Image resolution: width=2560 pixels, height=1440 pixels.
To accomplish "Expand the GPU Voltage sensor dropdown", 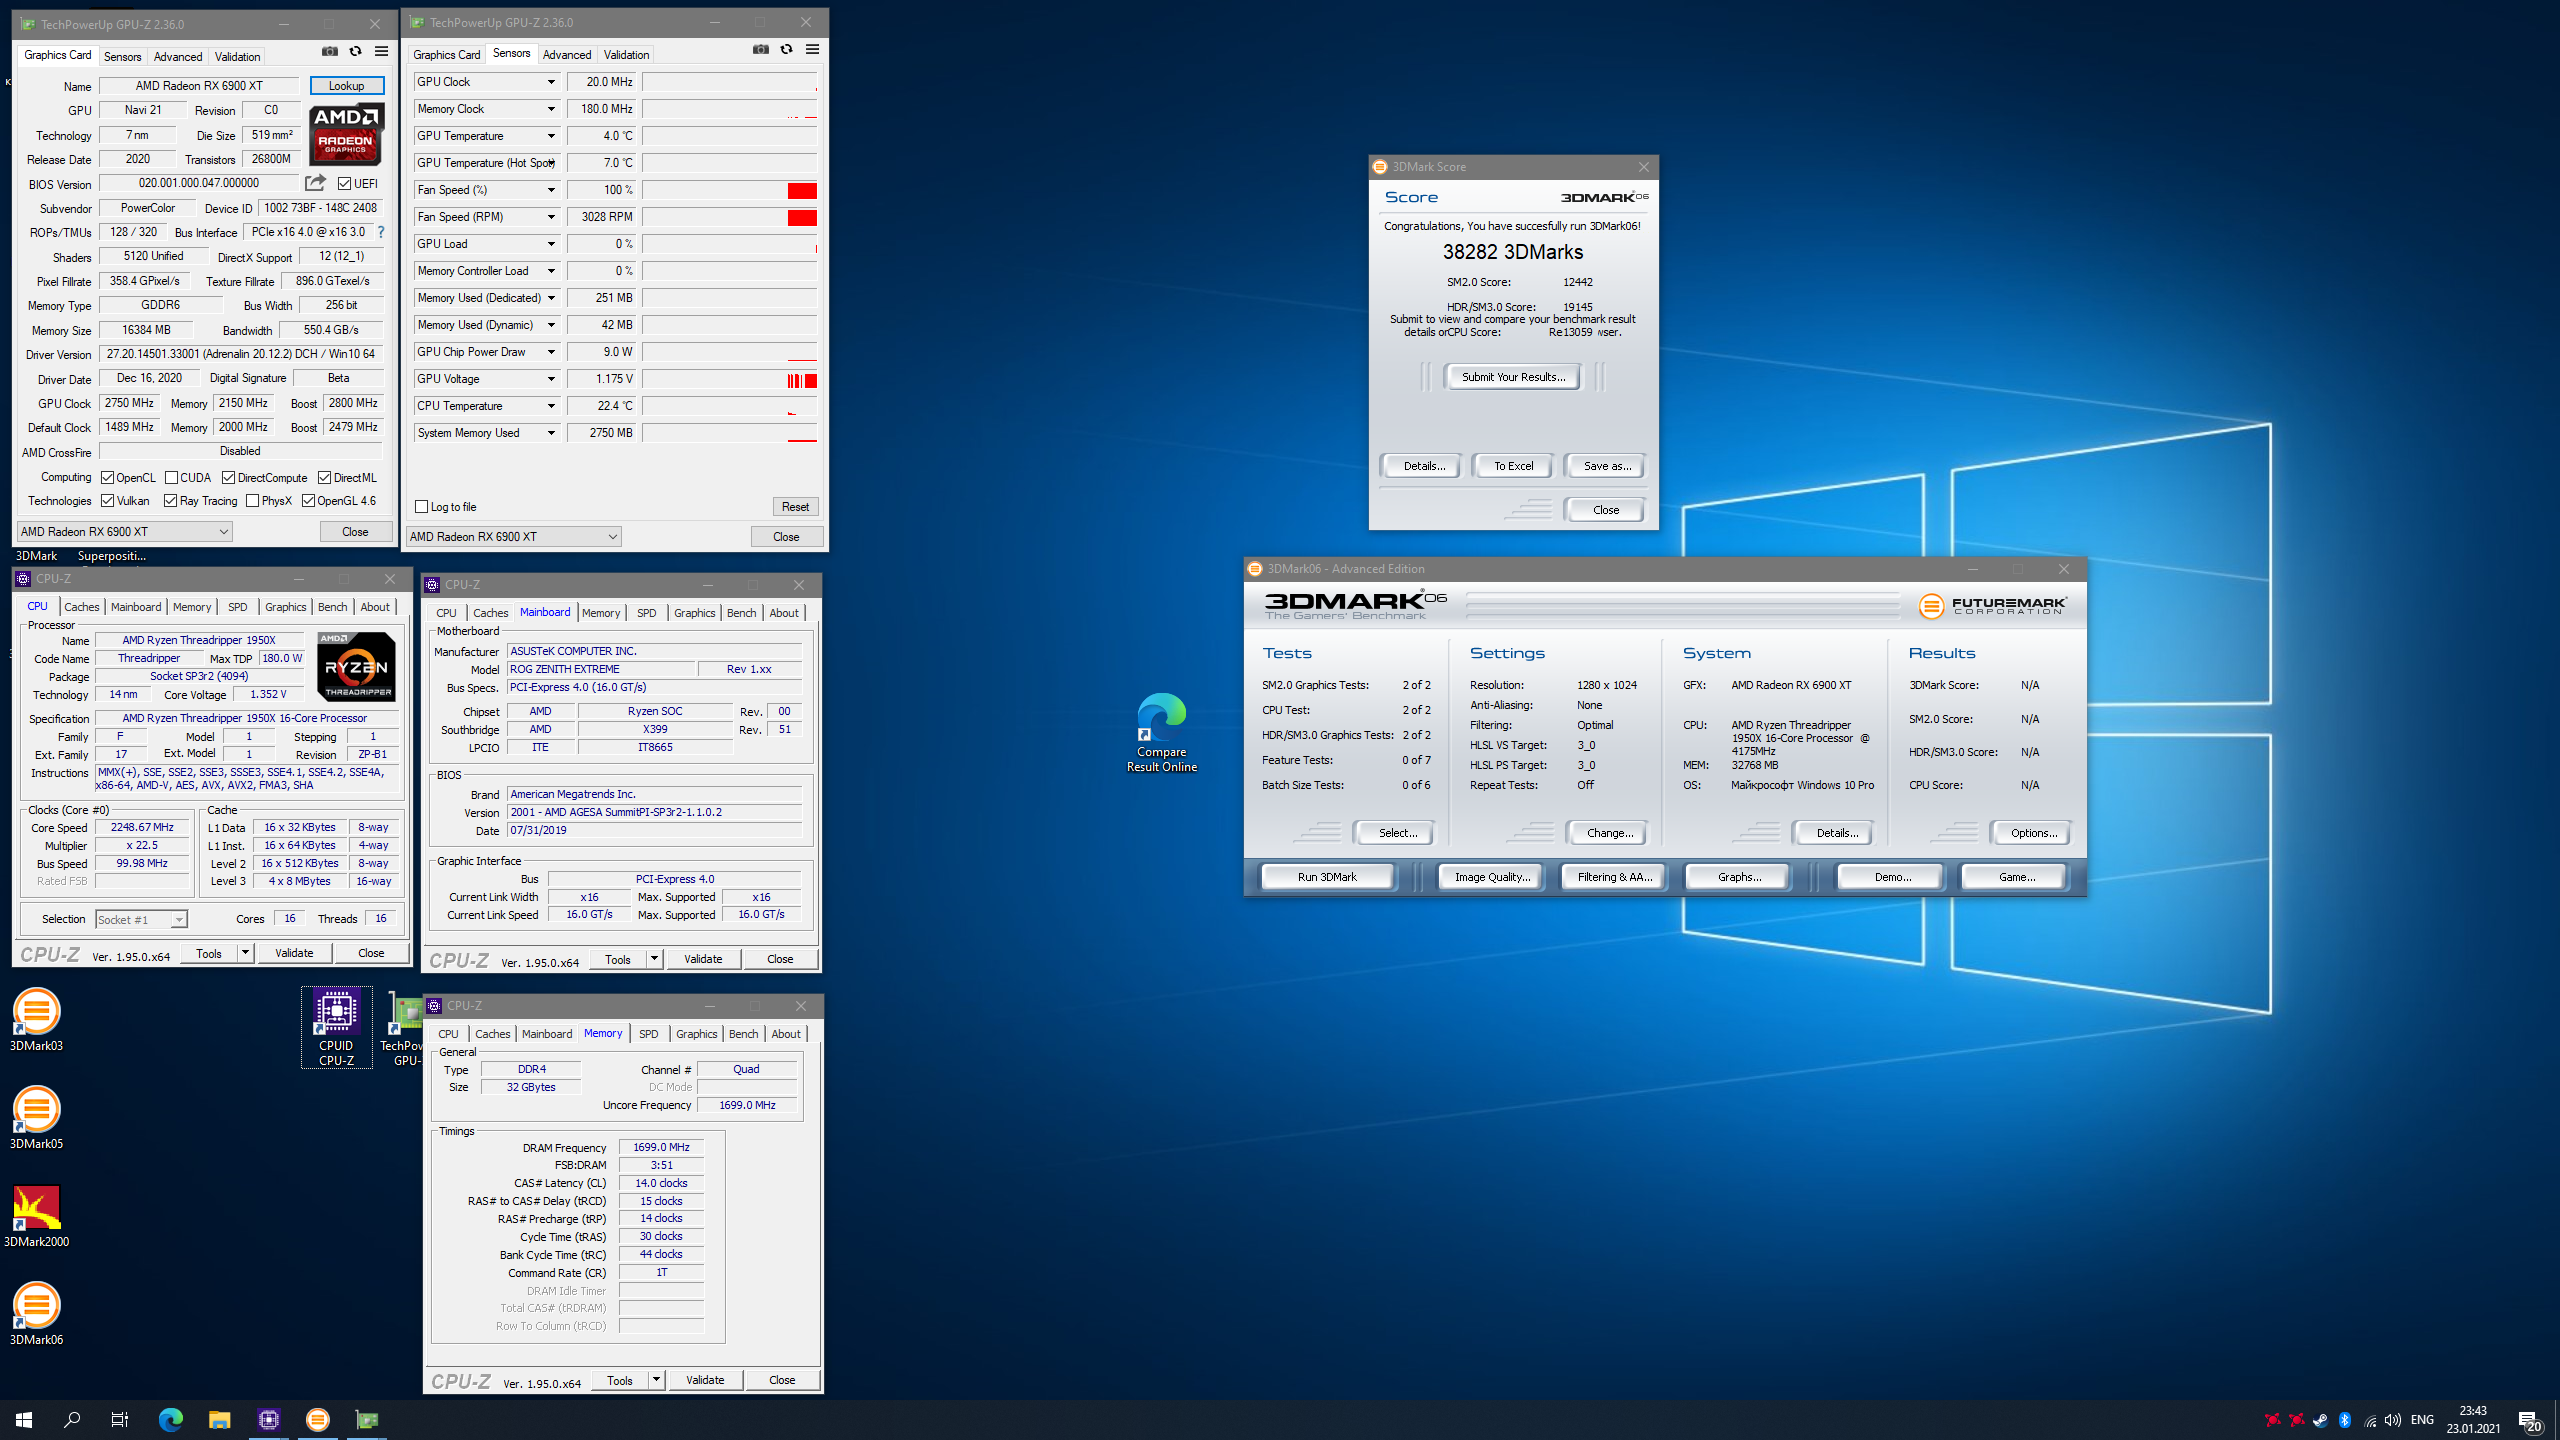I will [551, 379].
